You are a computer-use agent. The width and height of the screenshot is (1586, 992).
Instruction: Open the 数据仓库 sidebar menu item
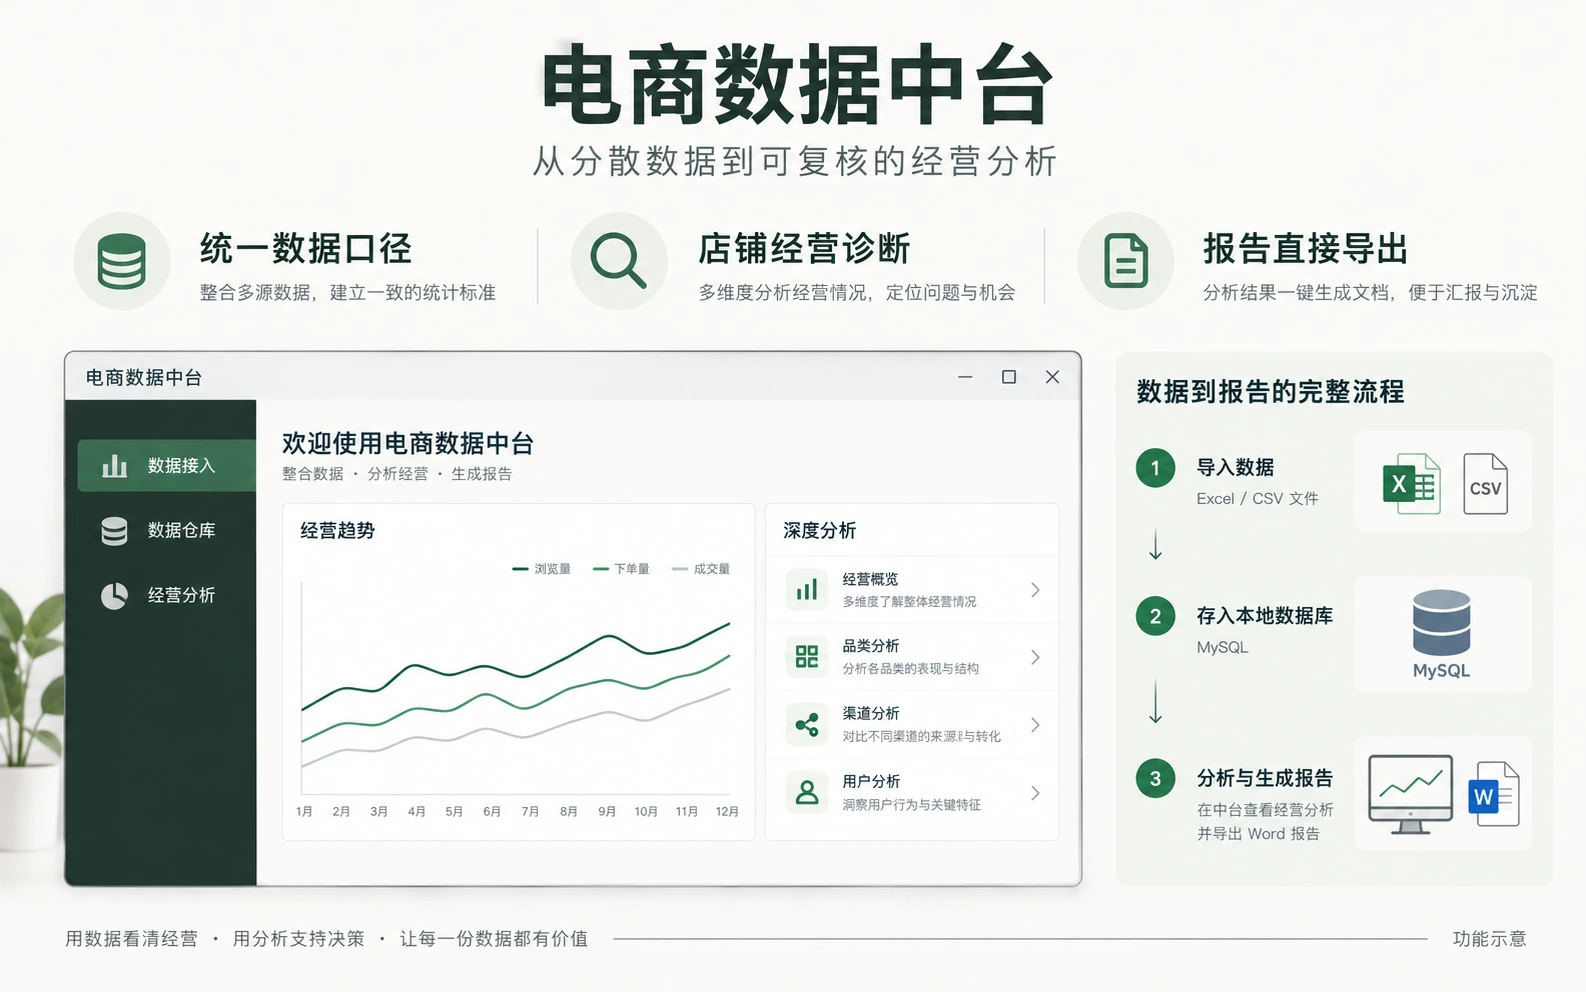(x=167, y=531)
